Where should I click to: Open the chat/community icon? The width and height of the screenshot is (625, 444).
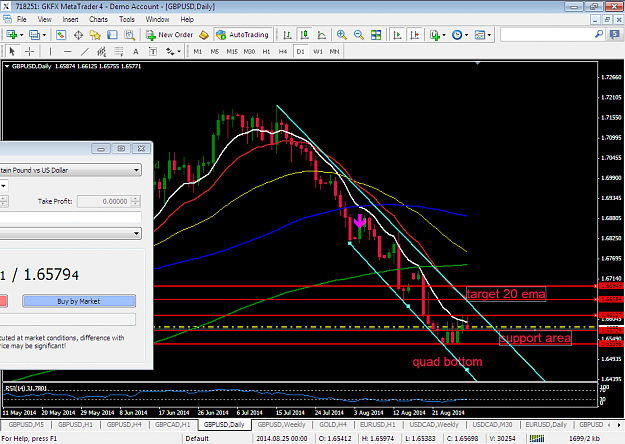point(615,35)
